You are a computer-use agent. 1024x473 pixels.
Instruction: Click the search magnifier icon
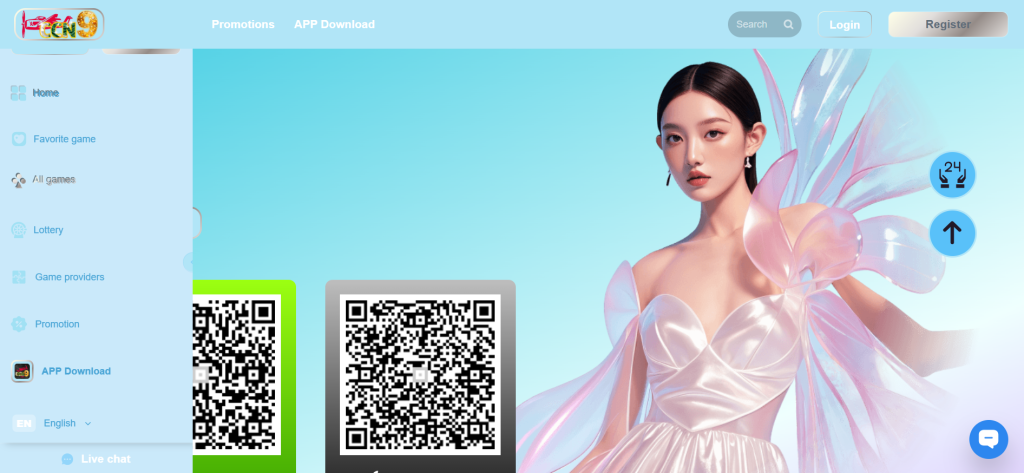(788, 25)
